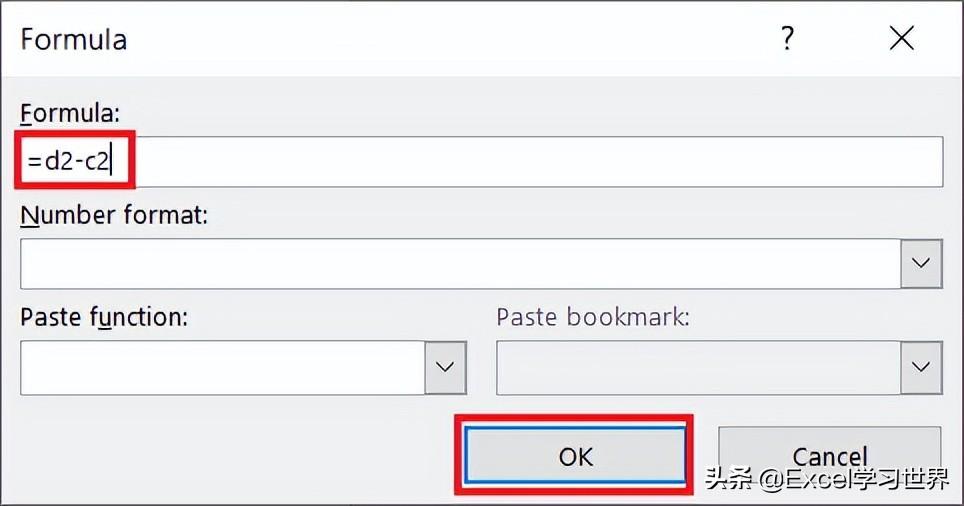Click inside the Paste function box
964x506 pixels.
(x=222, y=367)
